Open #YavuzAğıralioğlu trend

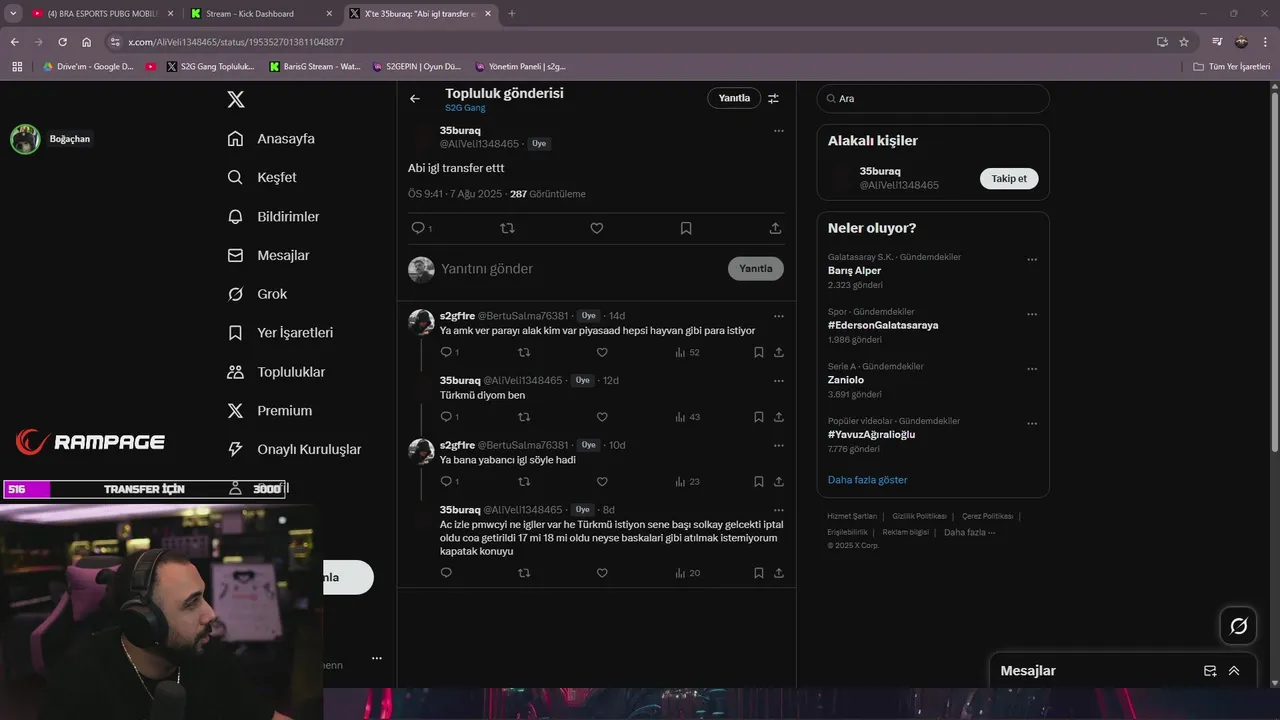coord(871,434)
